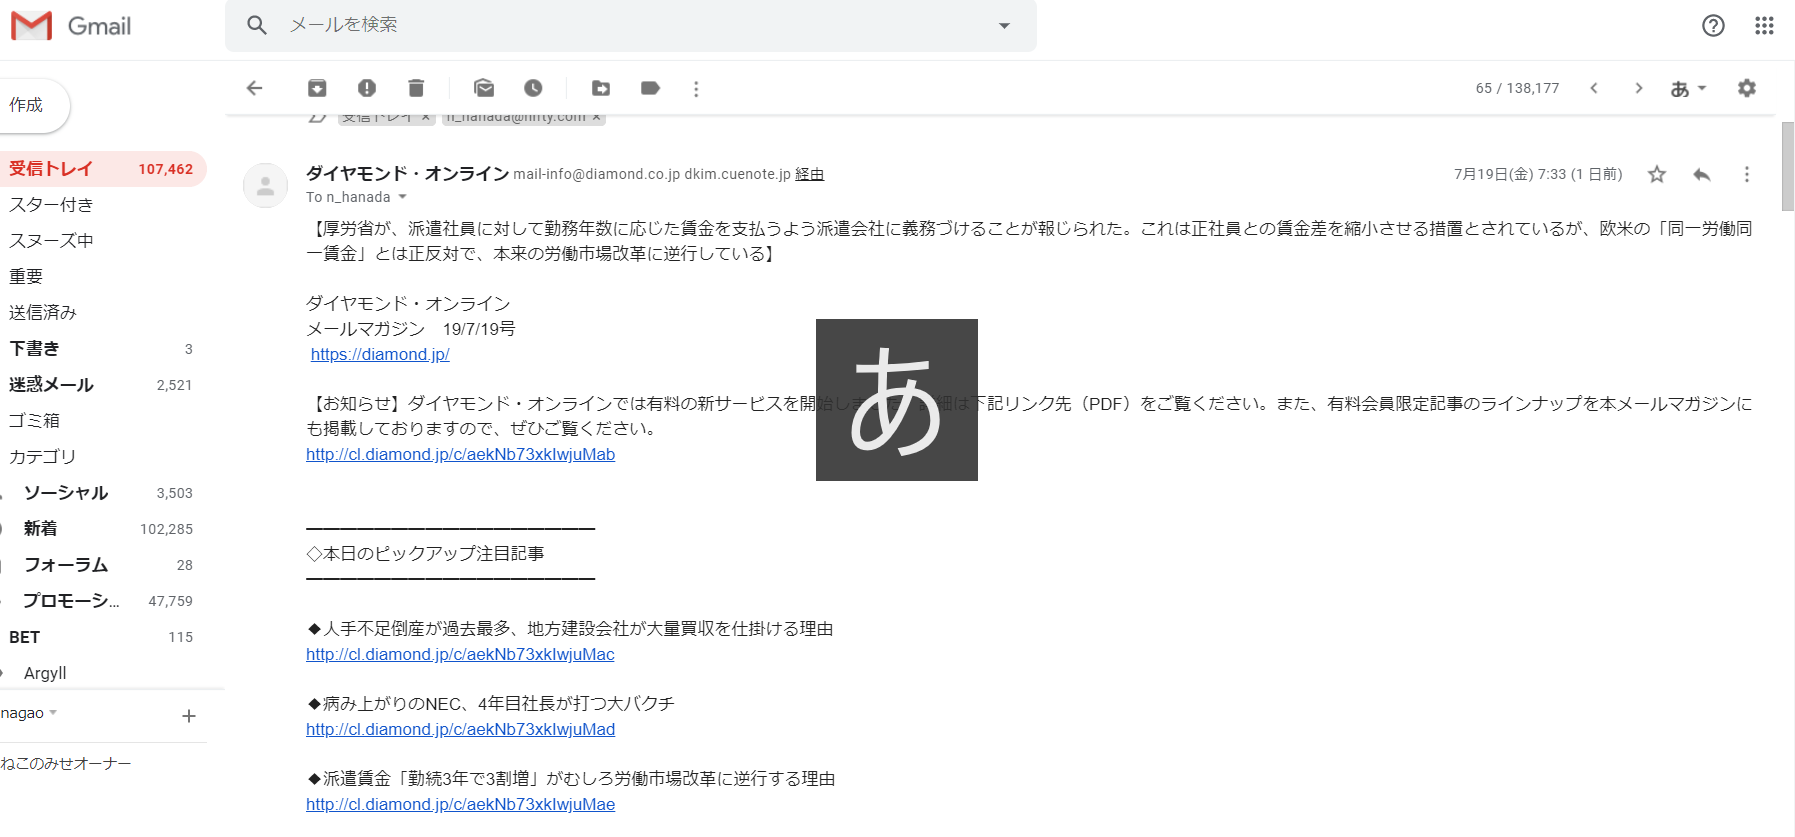Click 7月19日(金) 7:33 timestamp
Screen dimensions: 1795x837
(1538, 174)
